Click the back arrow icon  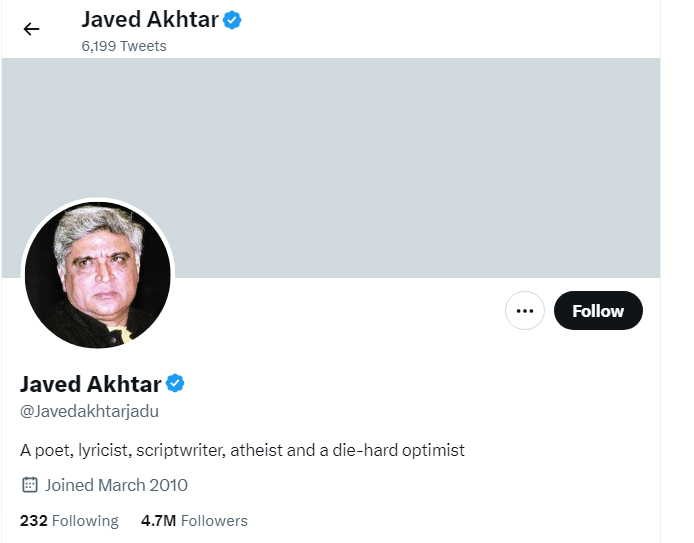tap(31, 28)
